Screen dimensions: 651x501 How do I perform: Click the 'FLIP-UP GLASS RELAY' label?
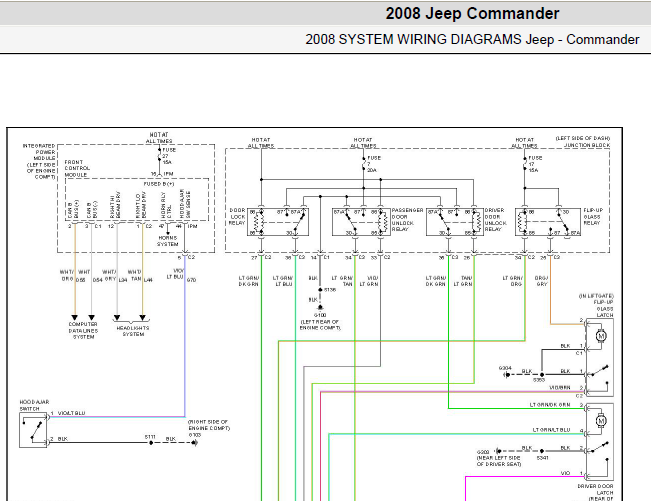point(593,217)
